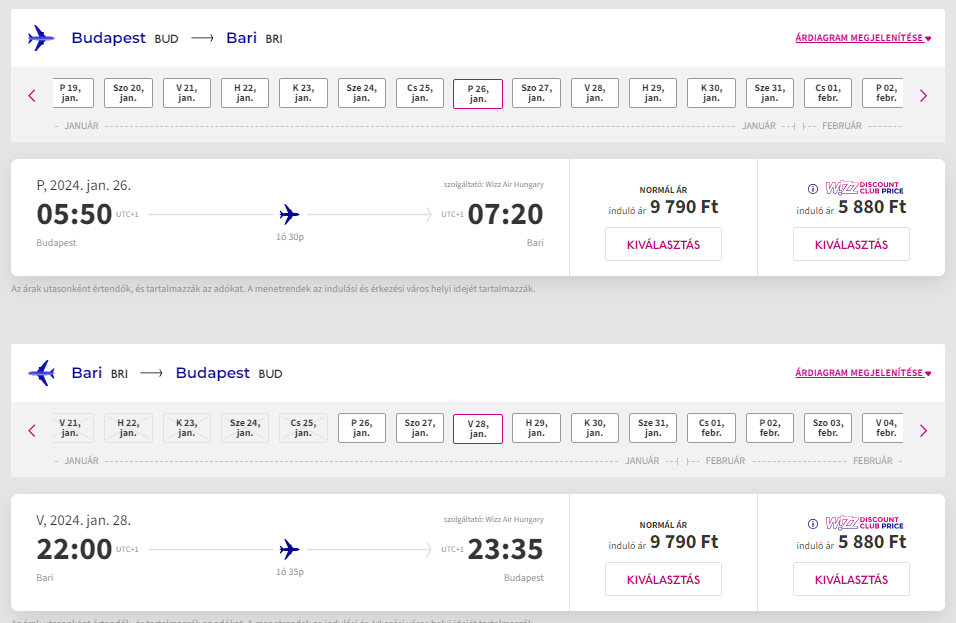Pick outbound date Cs 01, febr.
This screenshot has height=623, width=956.
tap(828, 93)
